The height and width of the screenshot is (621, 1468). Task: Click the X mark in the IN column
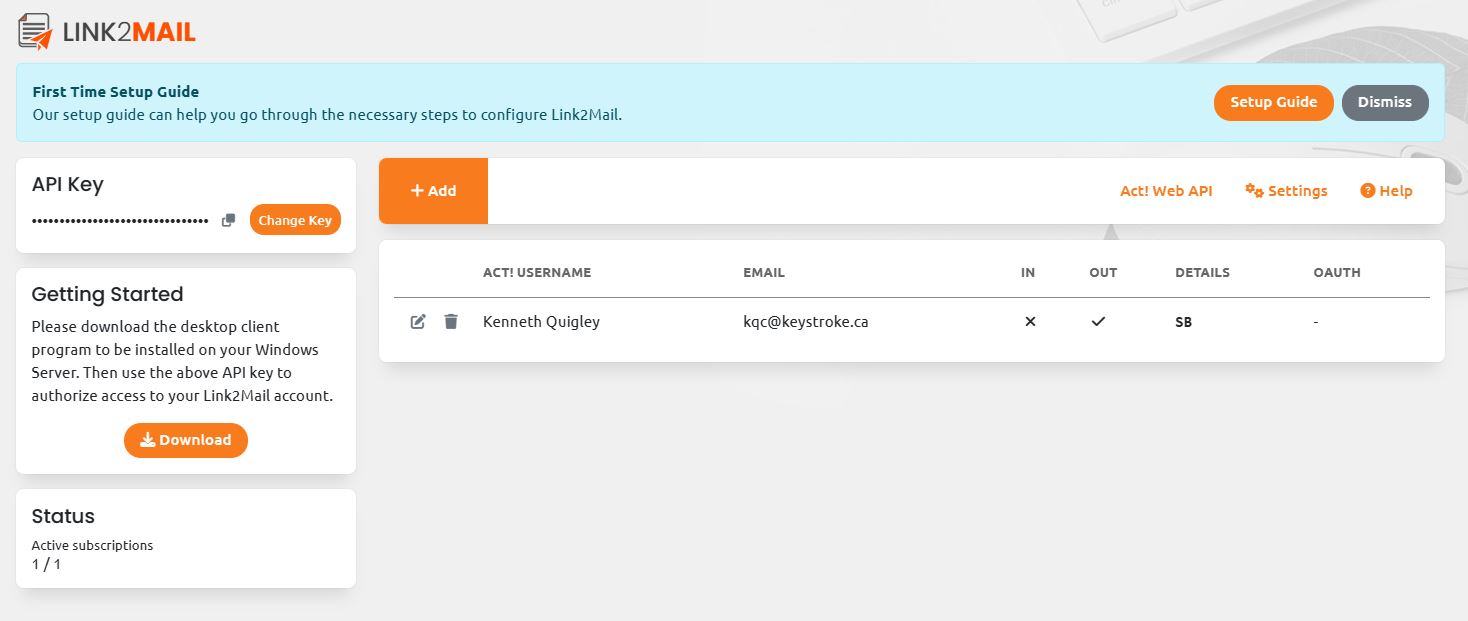(x=1030, y=322)
